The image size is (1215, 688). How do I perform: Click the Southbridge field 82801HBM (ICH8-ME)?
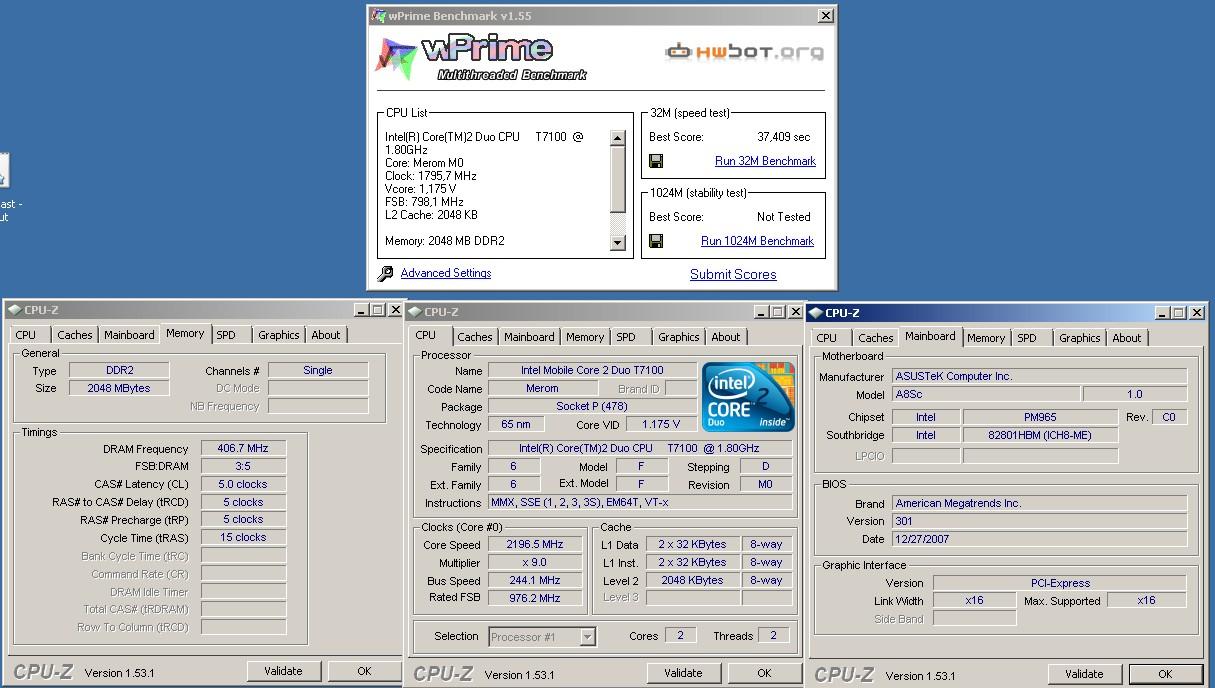point(1040,435)
